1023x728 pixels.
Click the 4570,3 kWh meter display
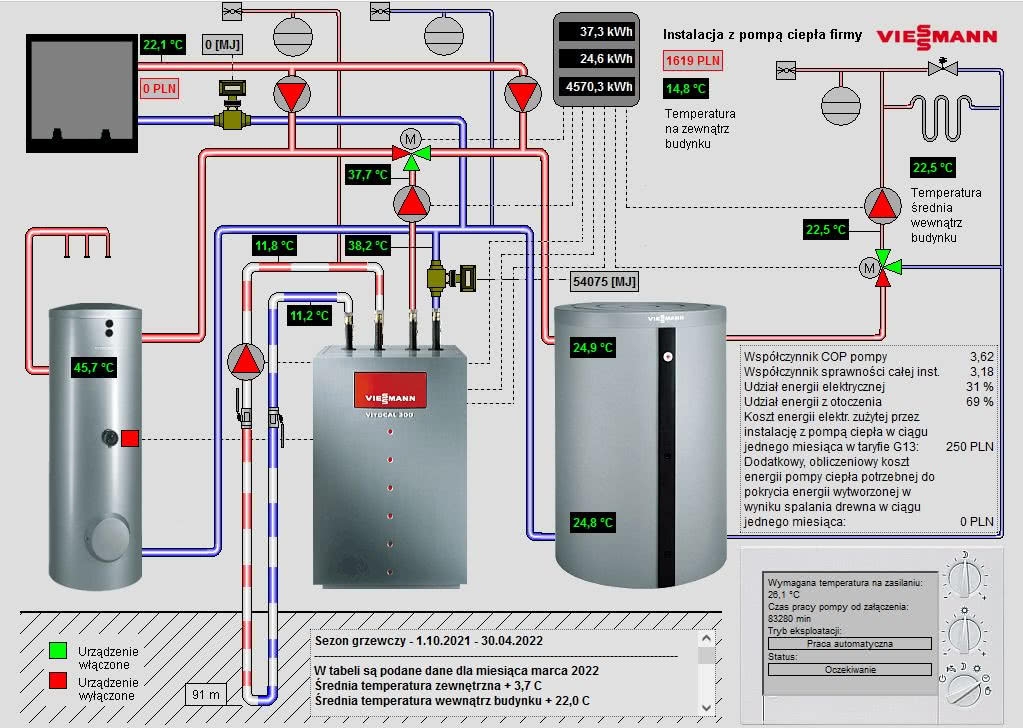pyautogui.click(x=598, y=86)
